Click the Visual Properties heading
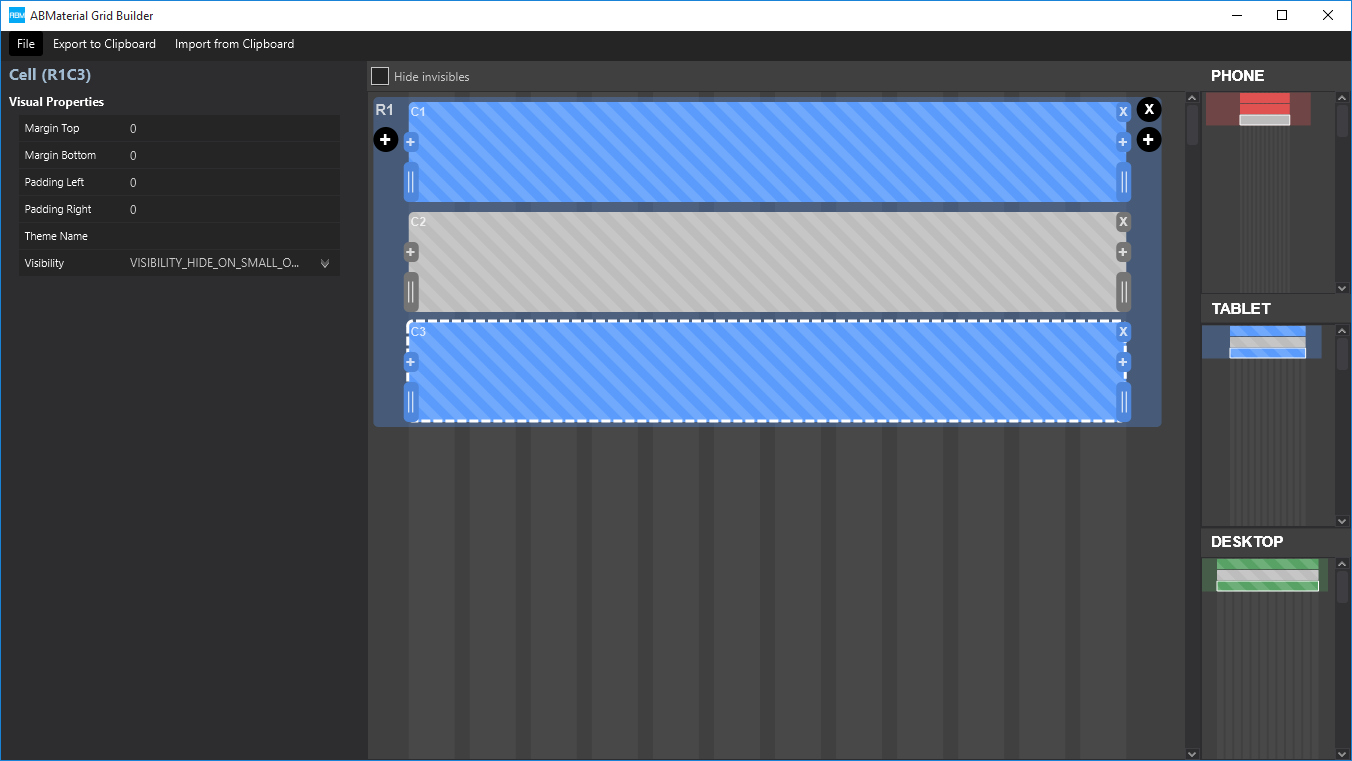 [56, 102]
